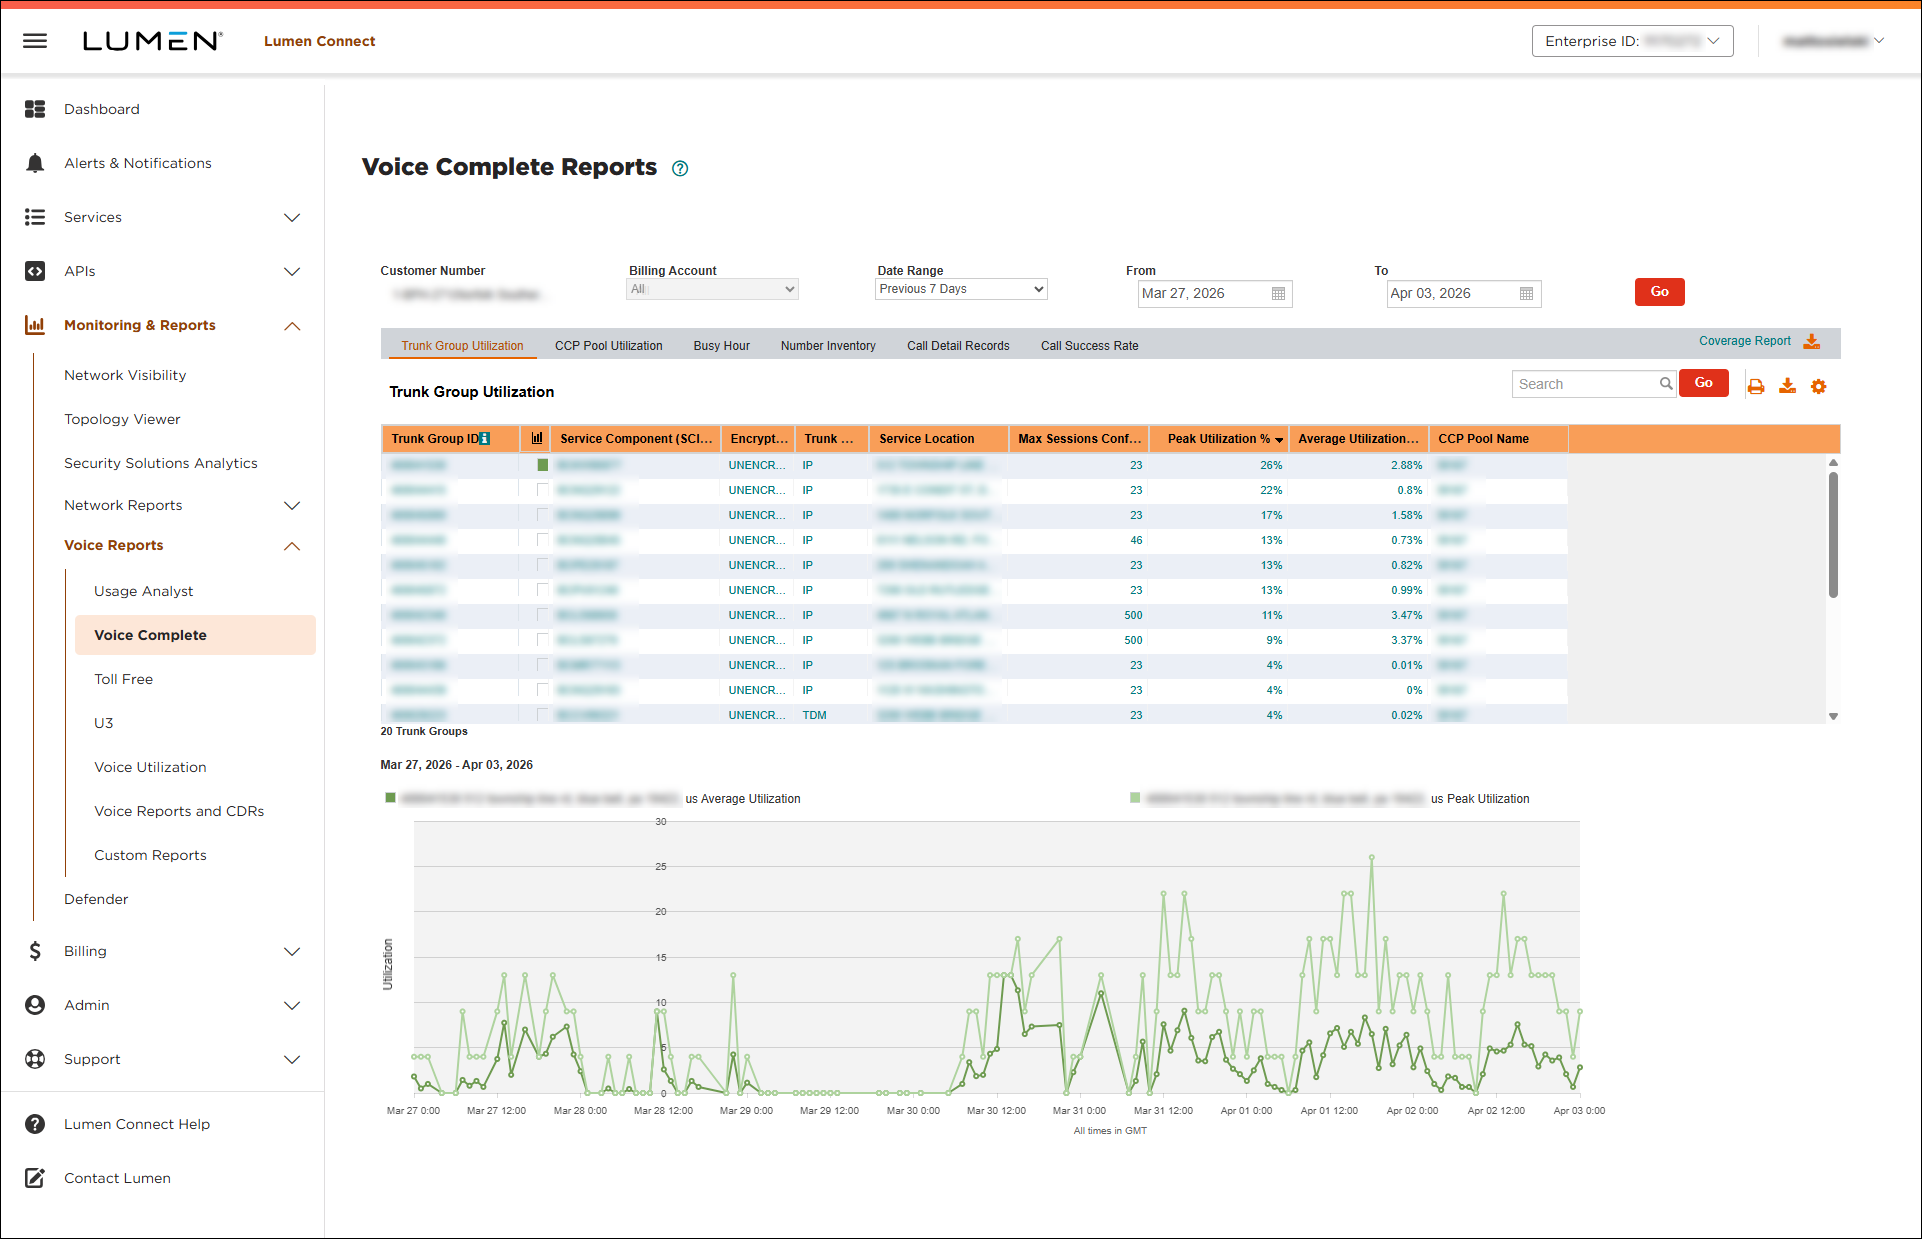The width and height of the screenshot is (1922, 1239).
Task: Expand the Services menu chevron
Action: (292, 217)
